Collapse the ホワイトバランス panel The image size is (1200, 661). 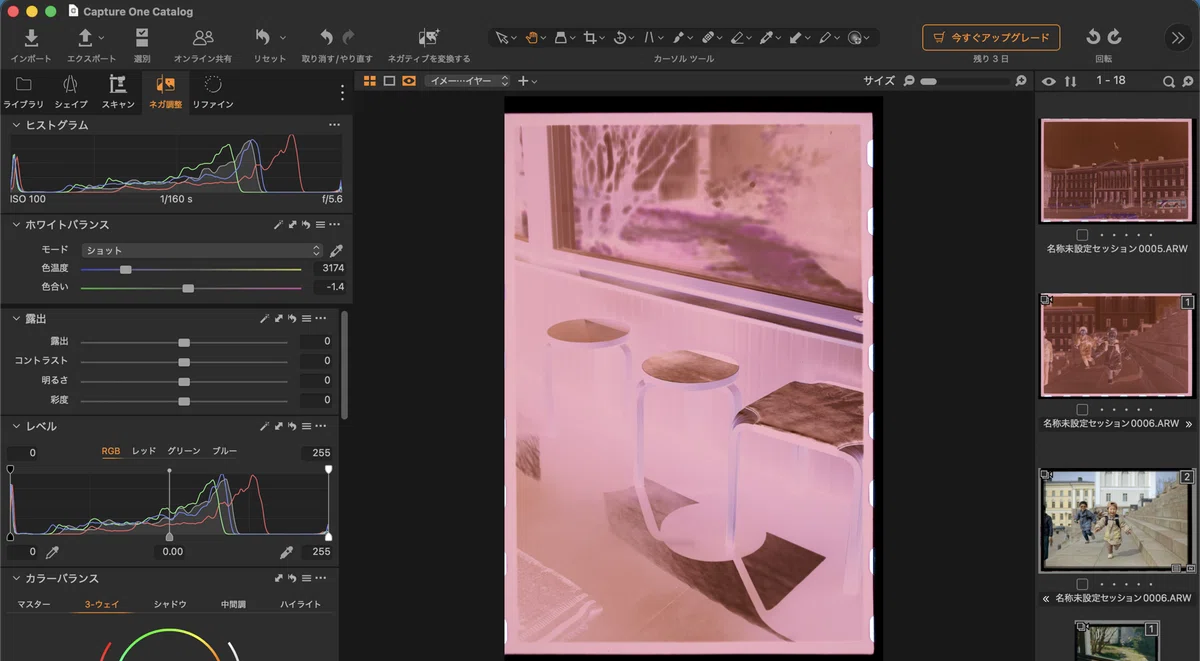pyautogui.click(x=15, y=225)
